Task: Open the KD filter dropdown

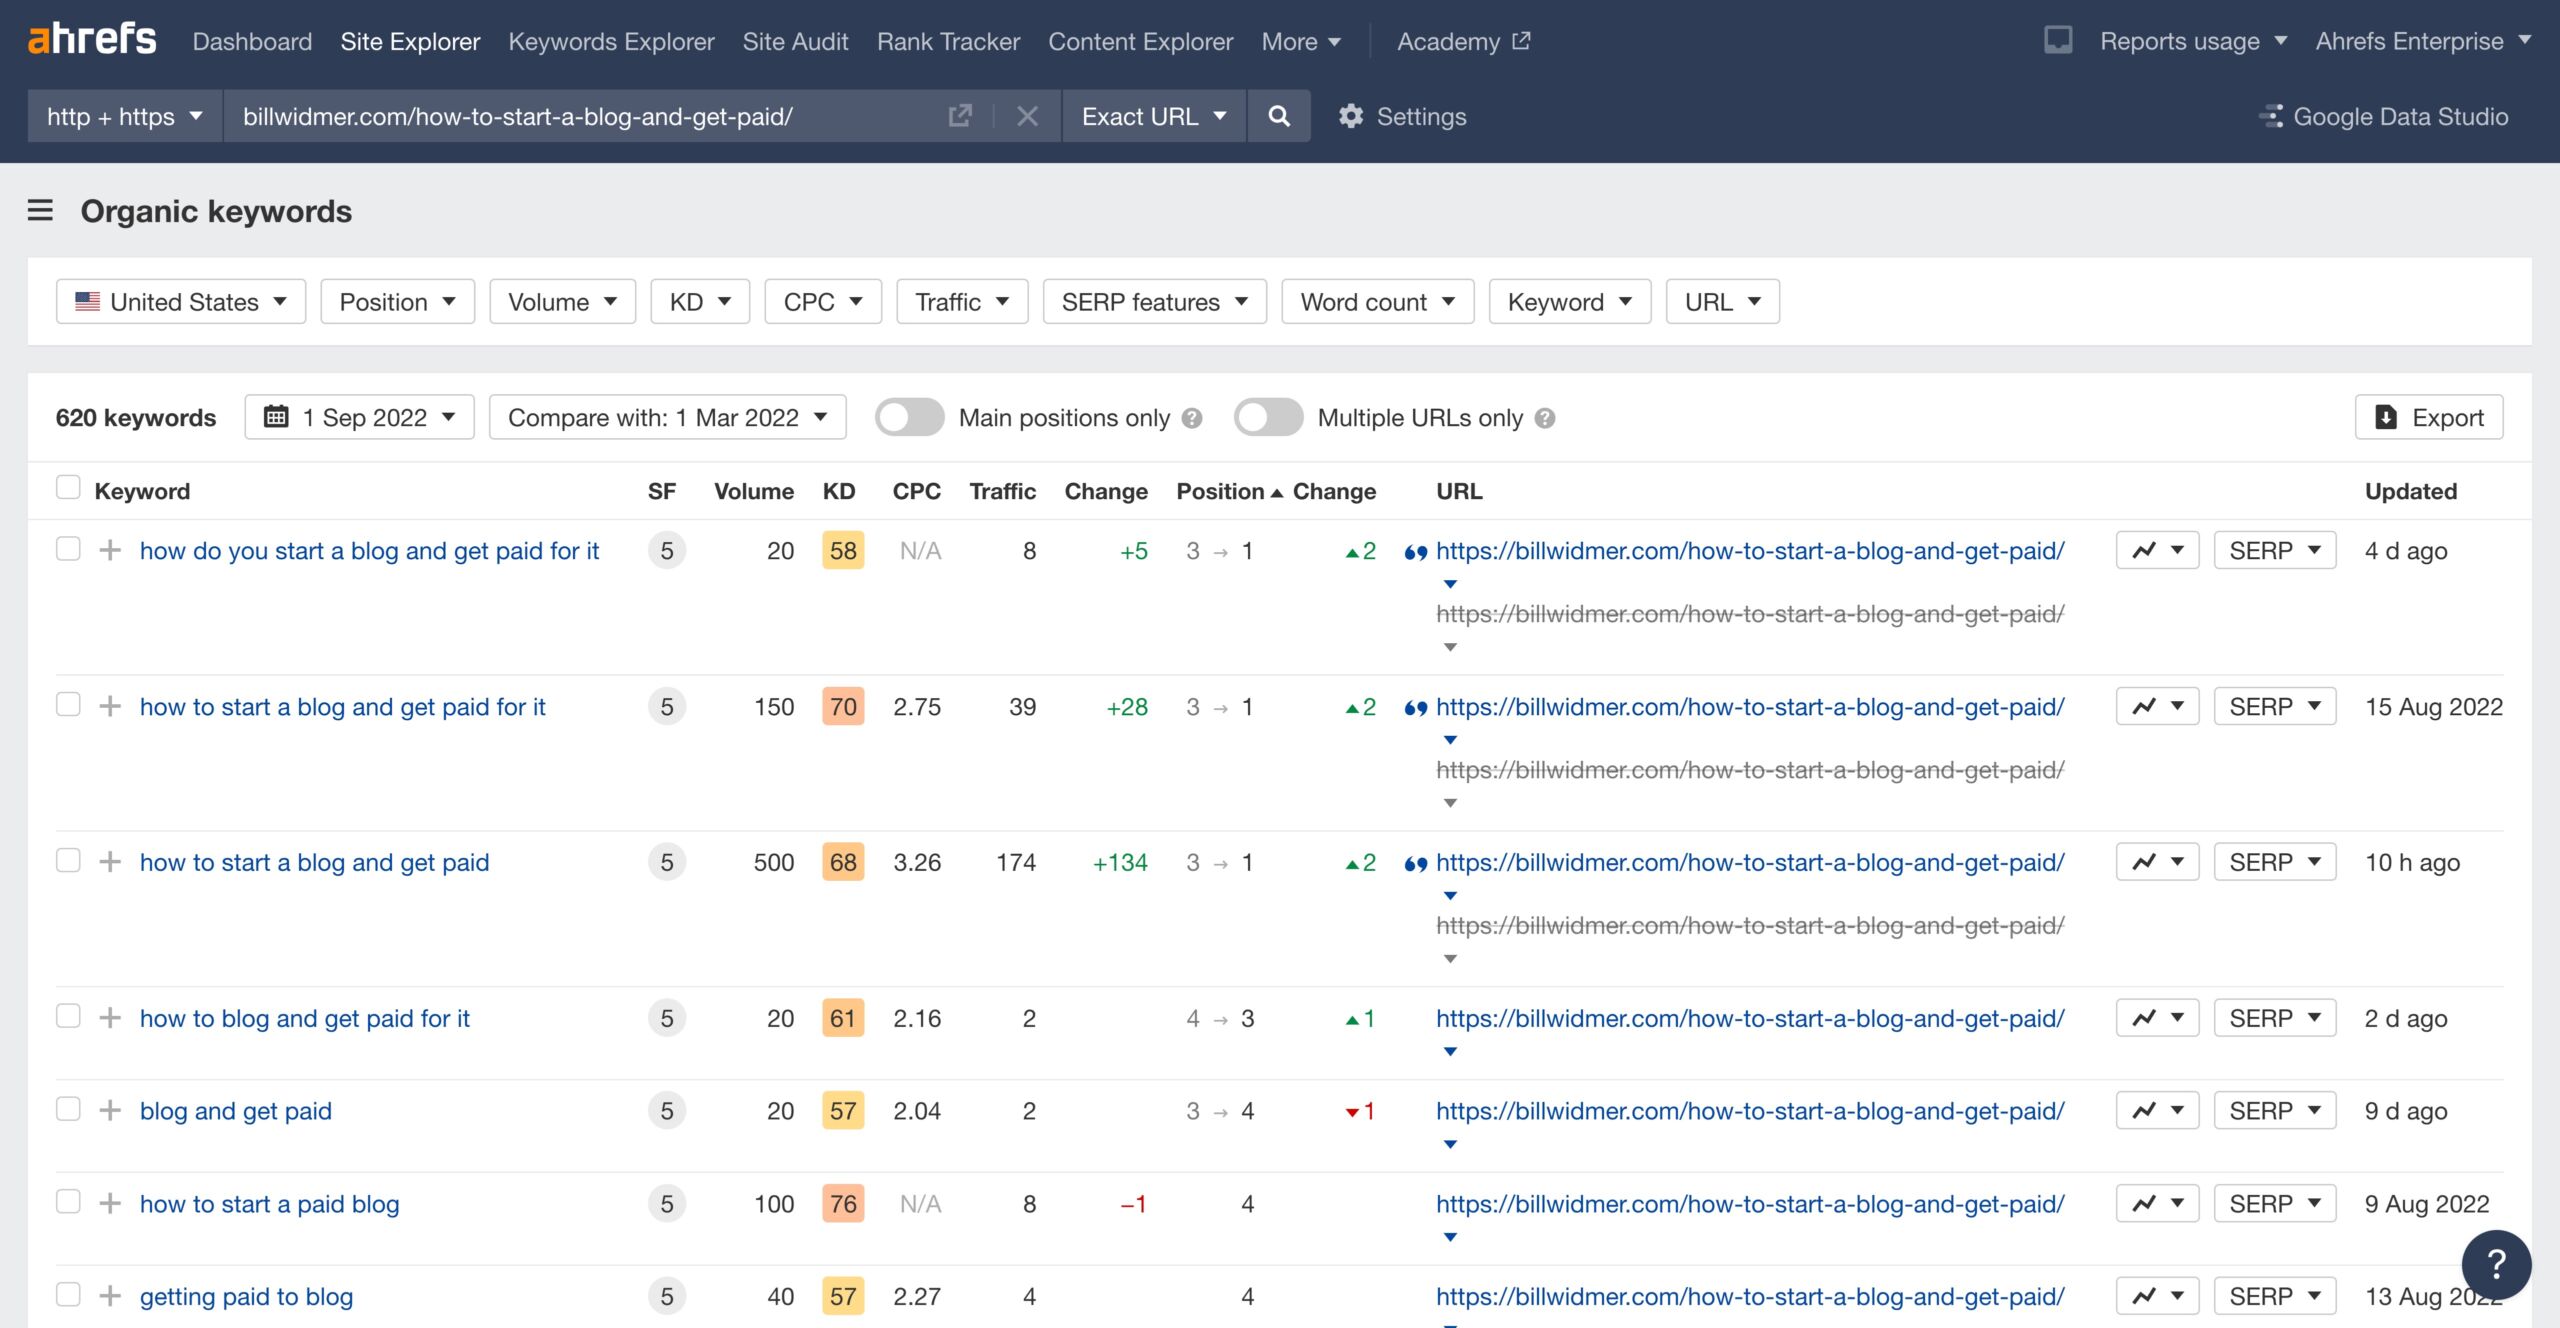Action: (x=698, y=300)
